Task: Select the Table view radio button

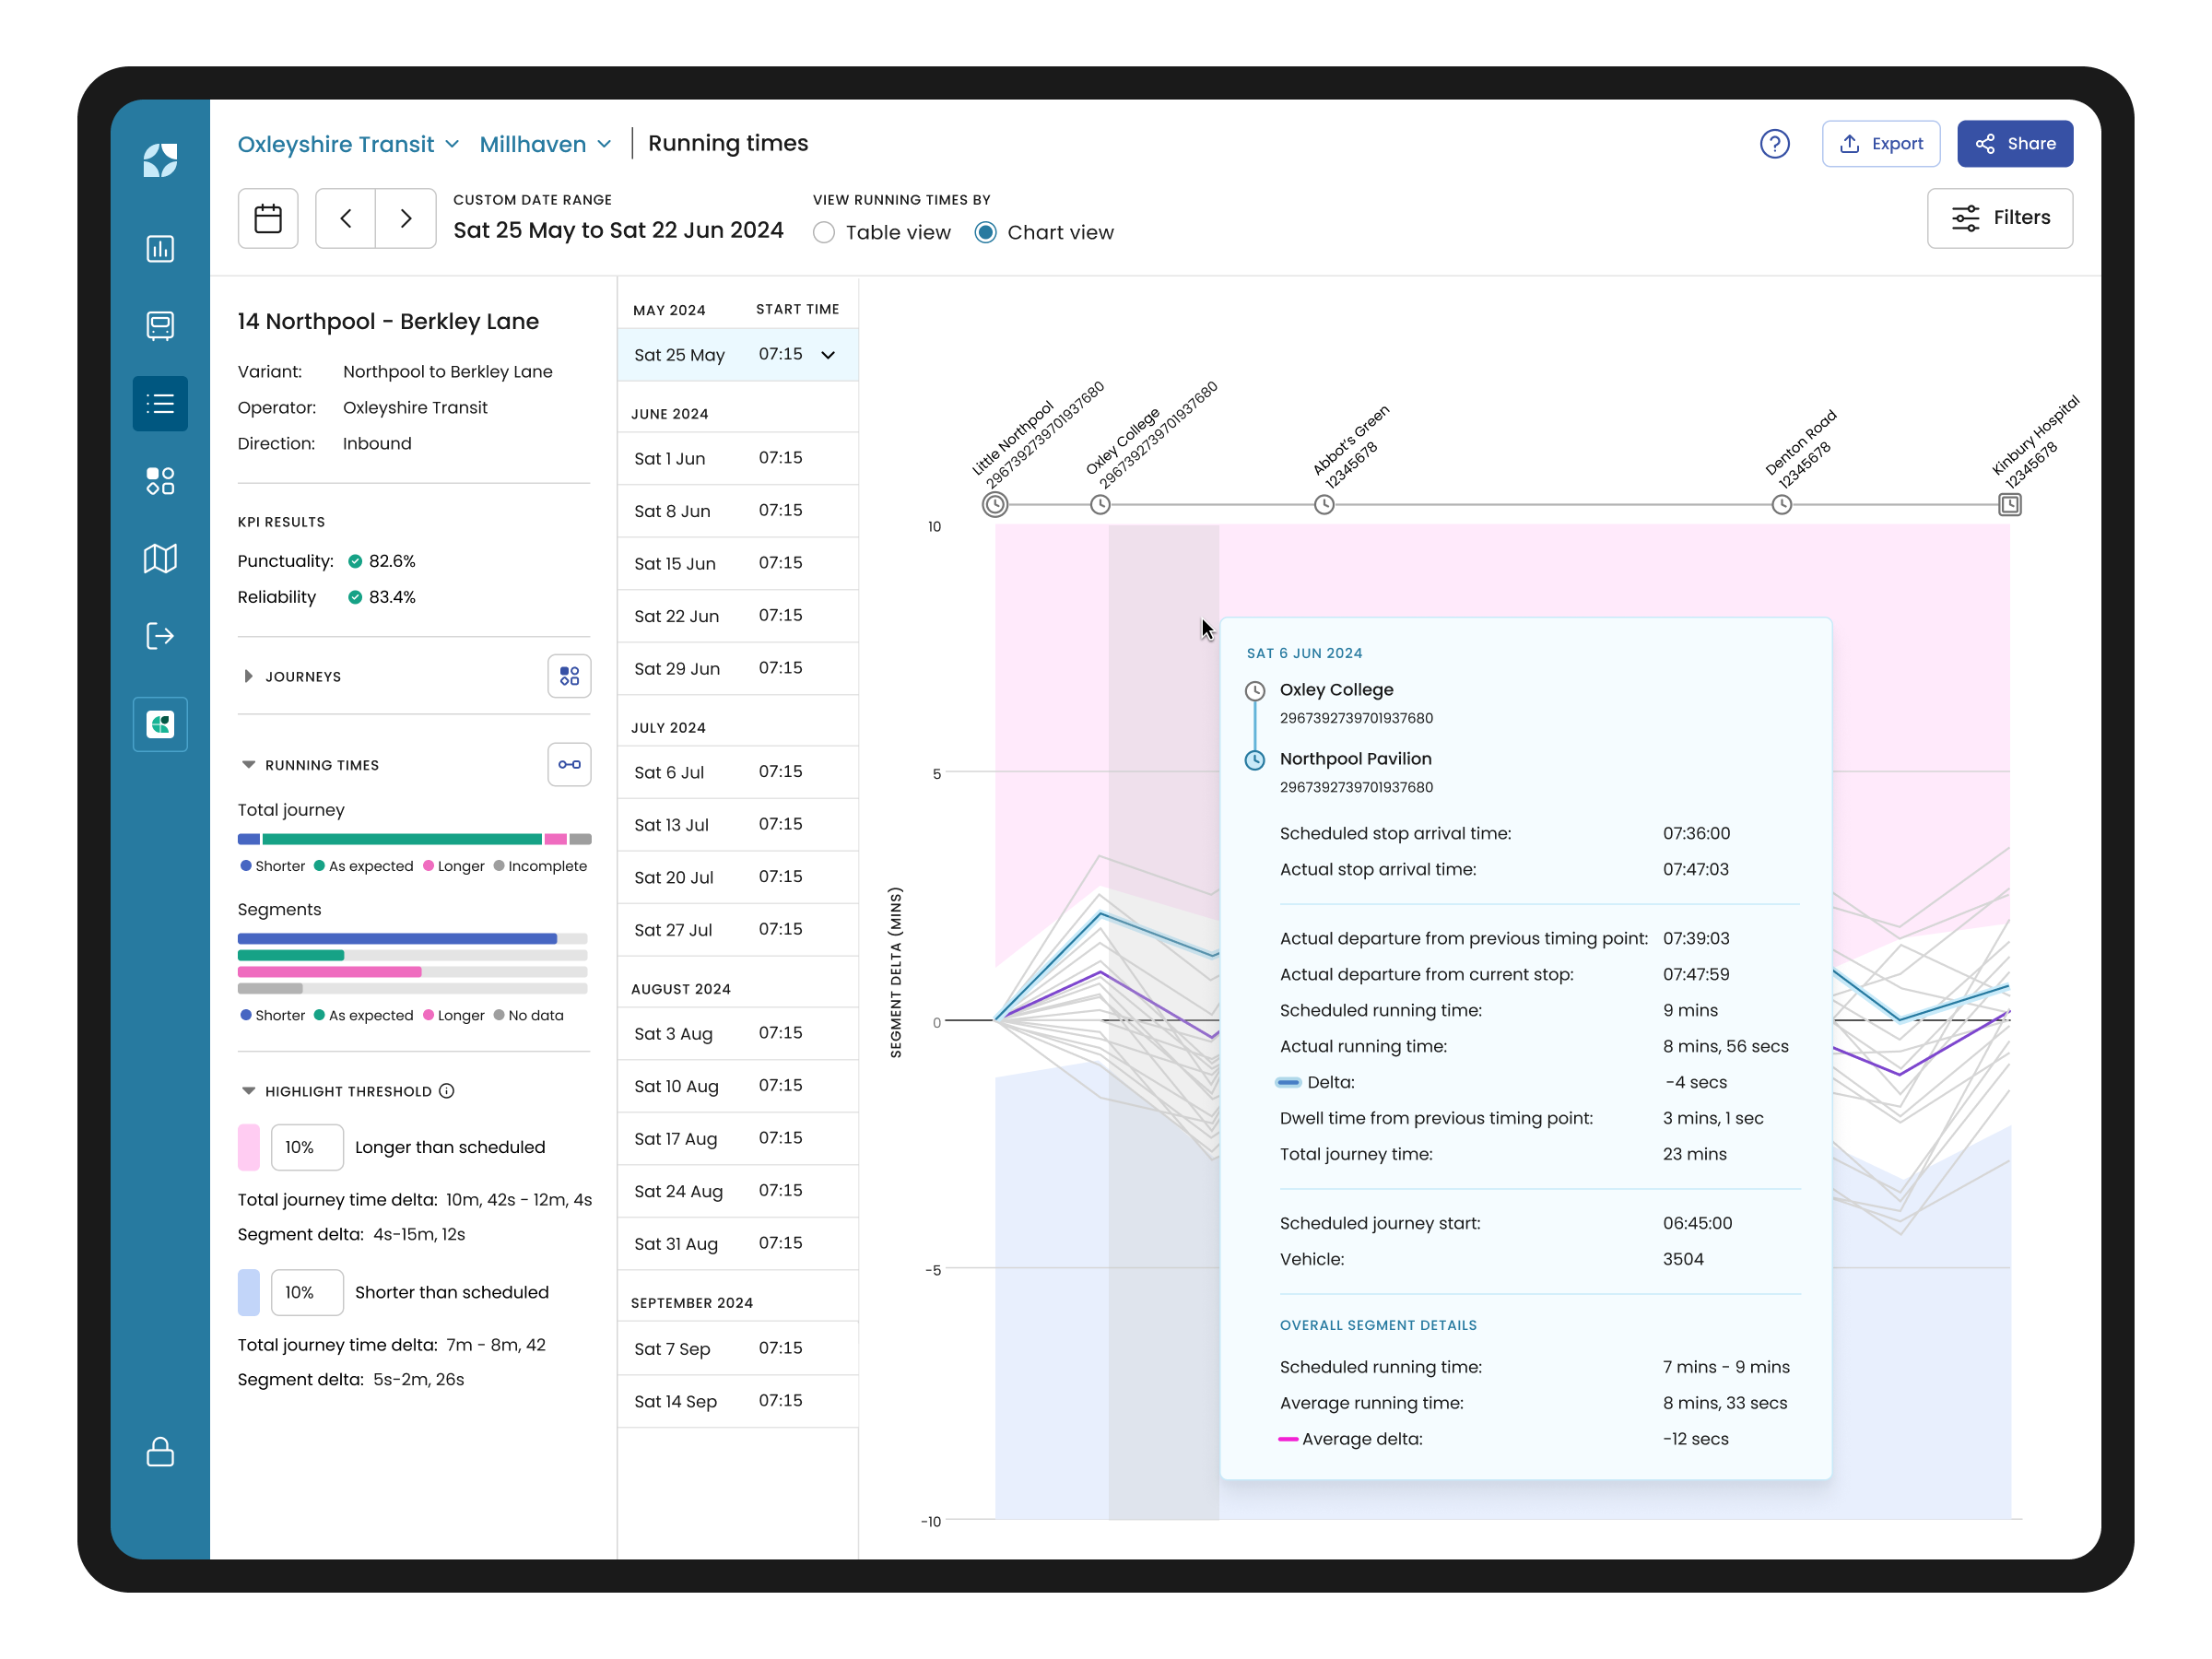Action: point(824,232)
